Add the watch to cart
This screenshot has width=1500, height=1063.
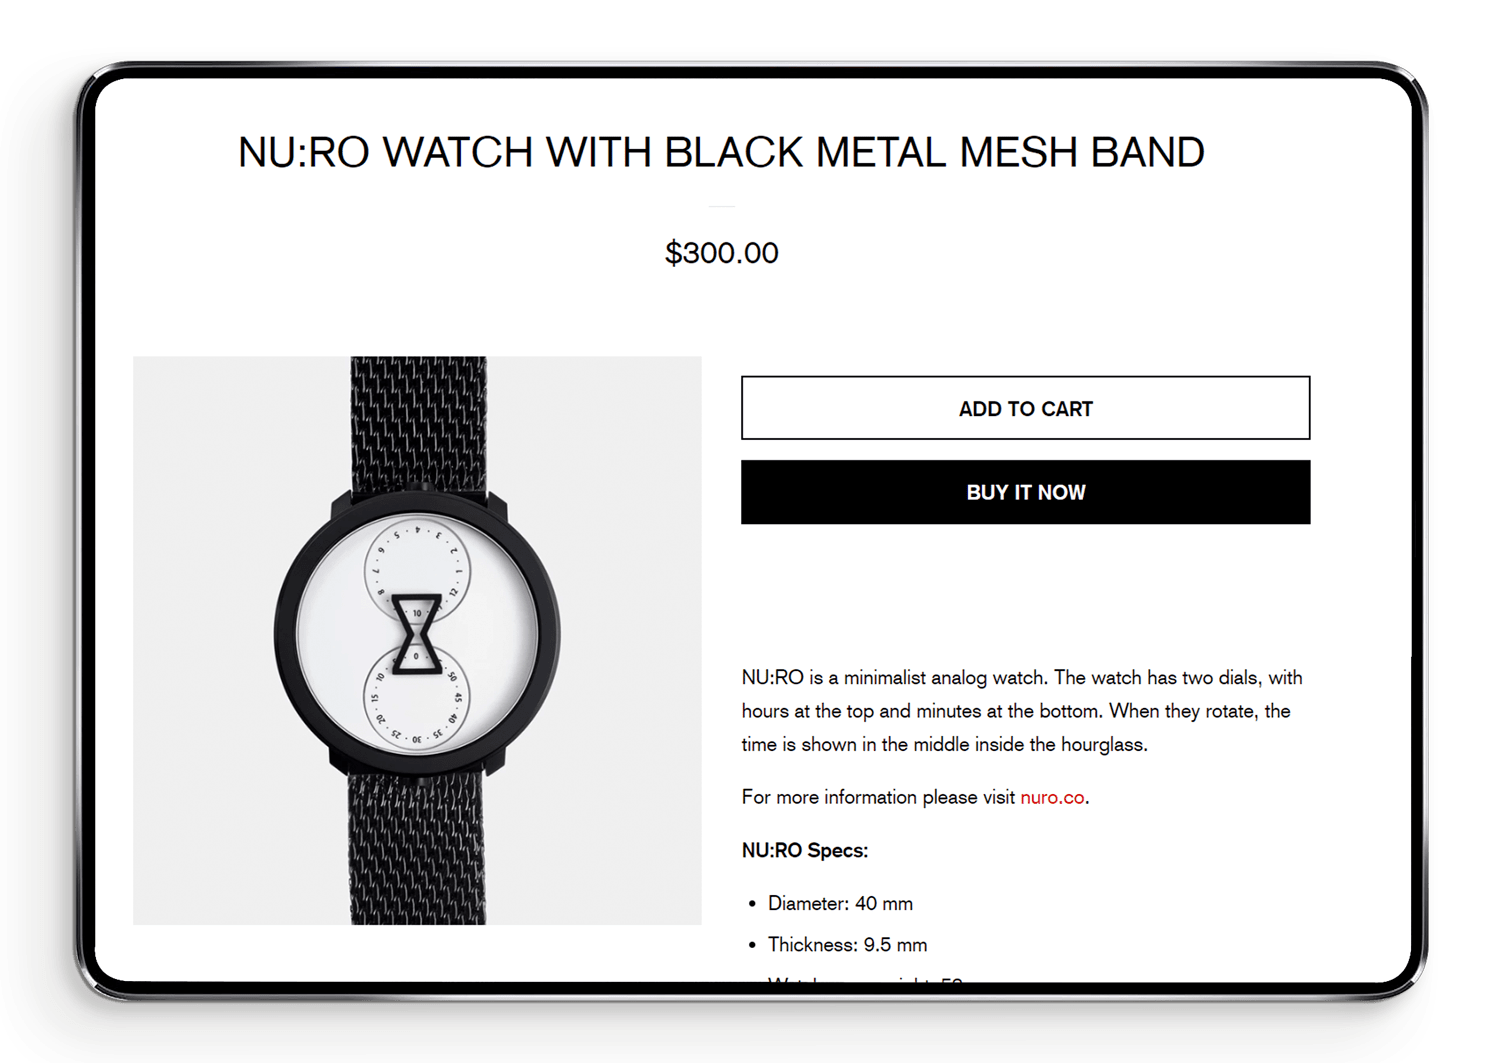1025,408
